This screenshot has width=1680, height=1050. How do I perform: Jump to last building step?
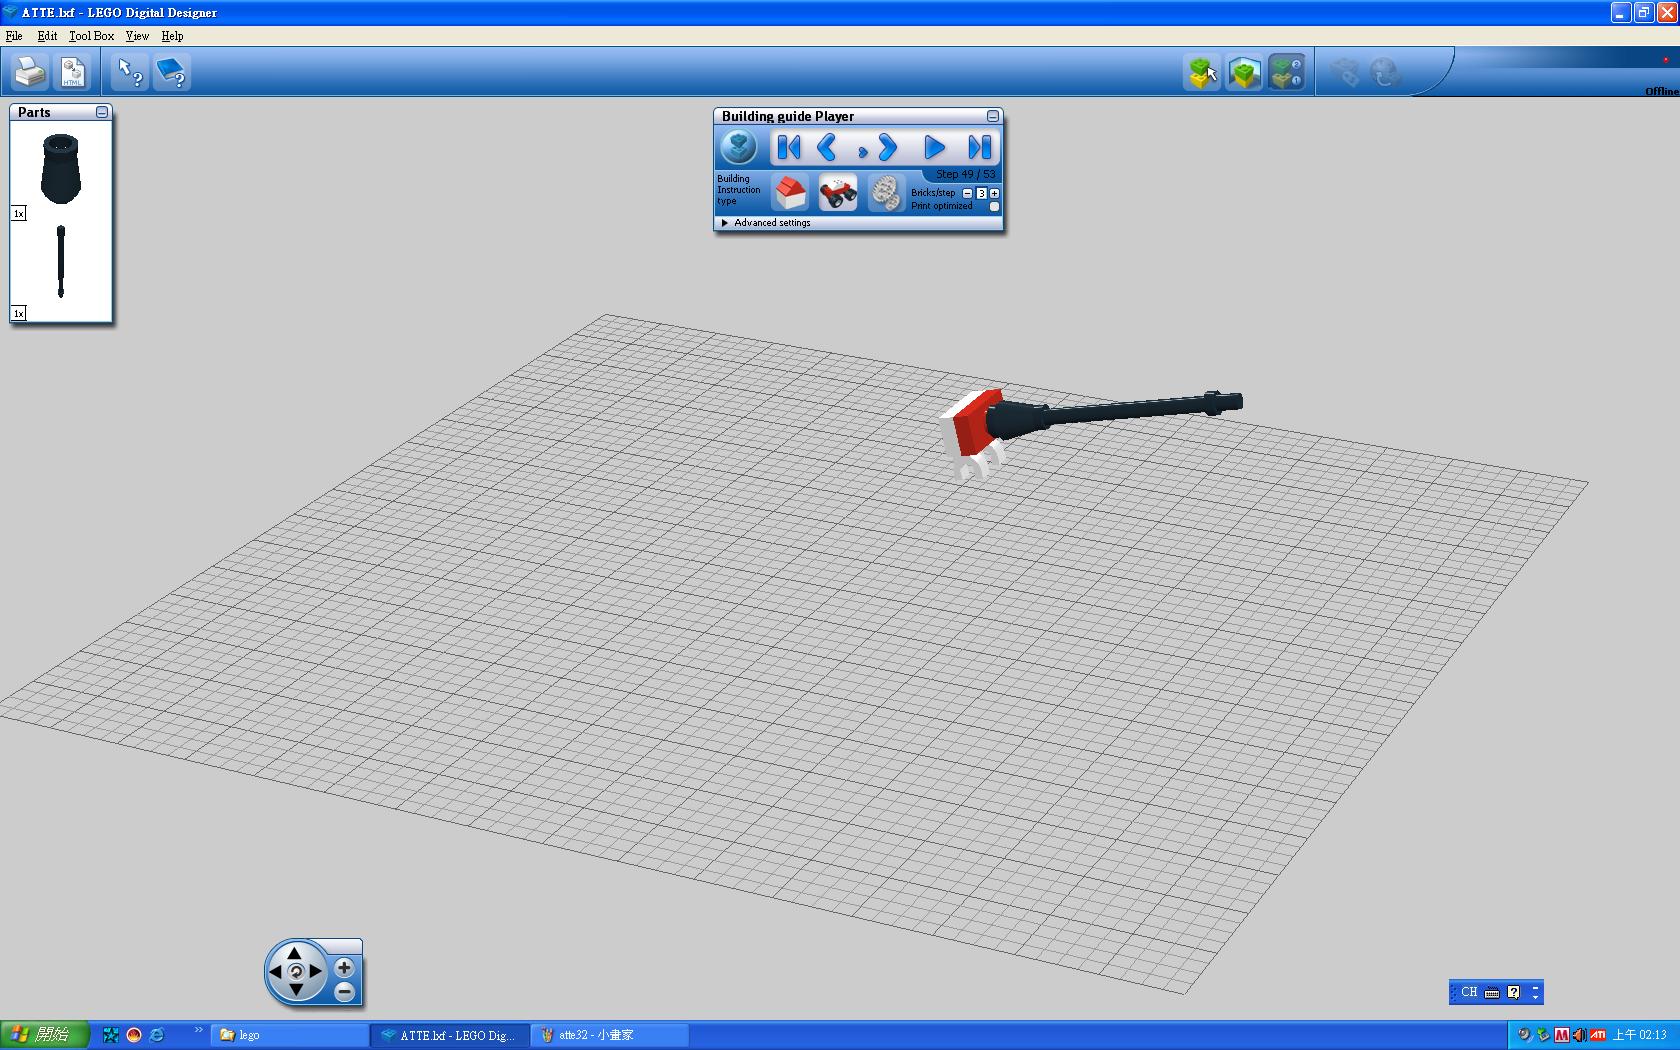point(979,148)
